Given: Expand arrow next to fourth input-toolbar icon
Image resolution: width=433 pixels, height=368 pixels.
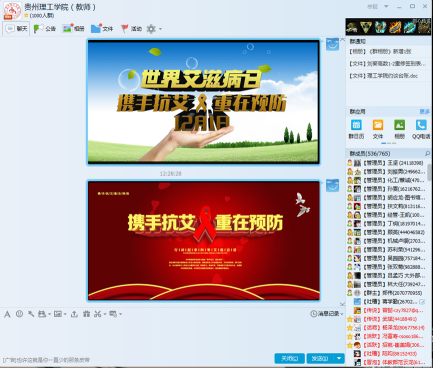Looking at the screenshot, I should pyautogui.click(x=49, y=314).
